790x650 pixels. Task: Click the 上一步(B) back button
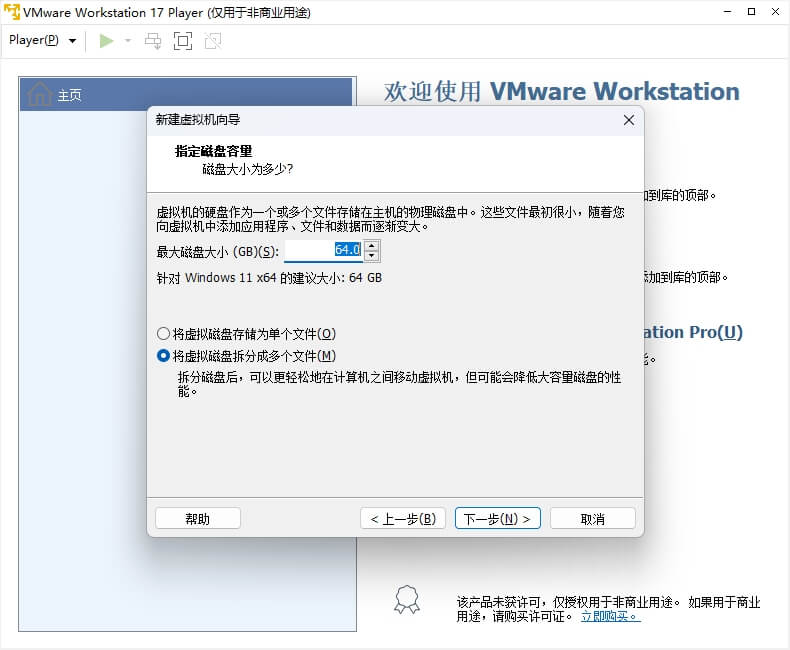401,518
